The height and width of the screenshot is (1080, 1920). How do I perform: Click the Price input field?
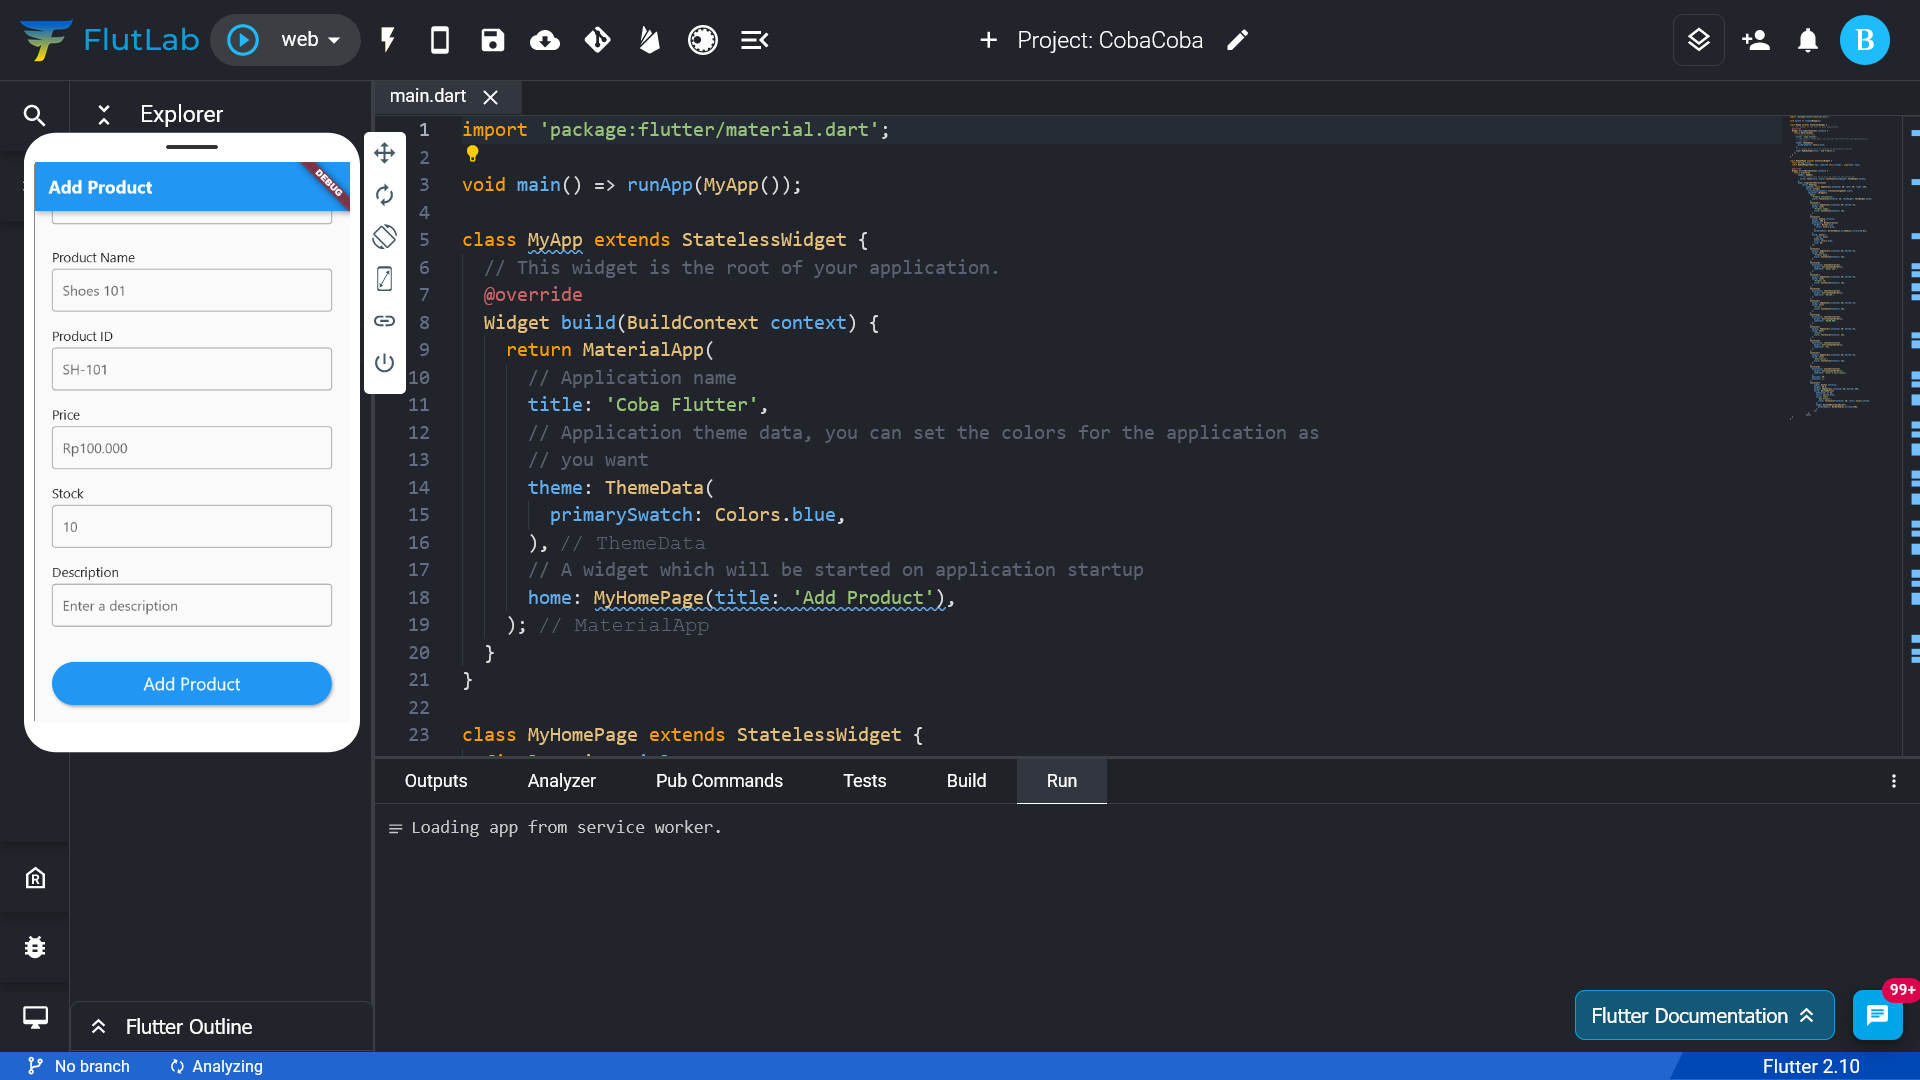(x=192, y=448)
